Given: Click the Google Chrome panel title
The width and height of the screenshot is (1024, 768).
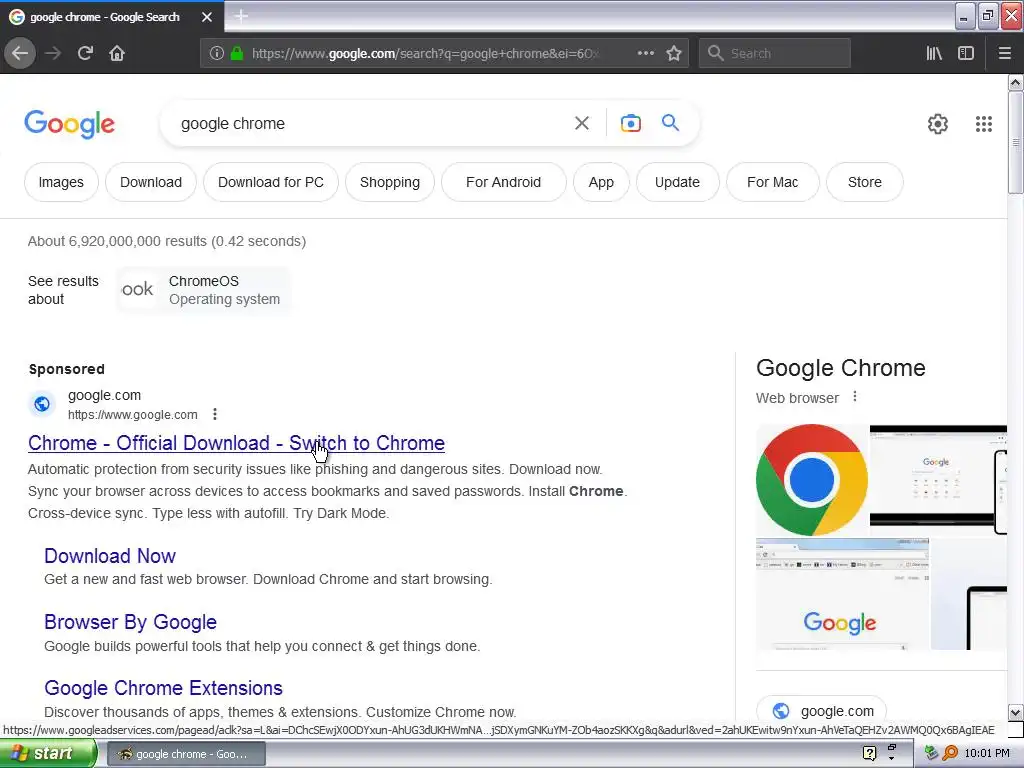Looking at the screenshot, I should click(840, 368).
